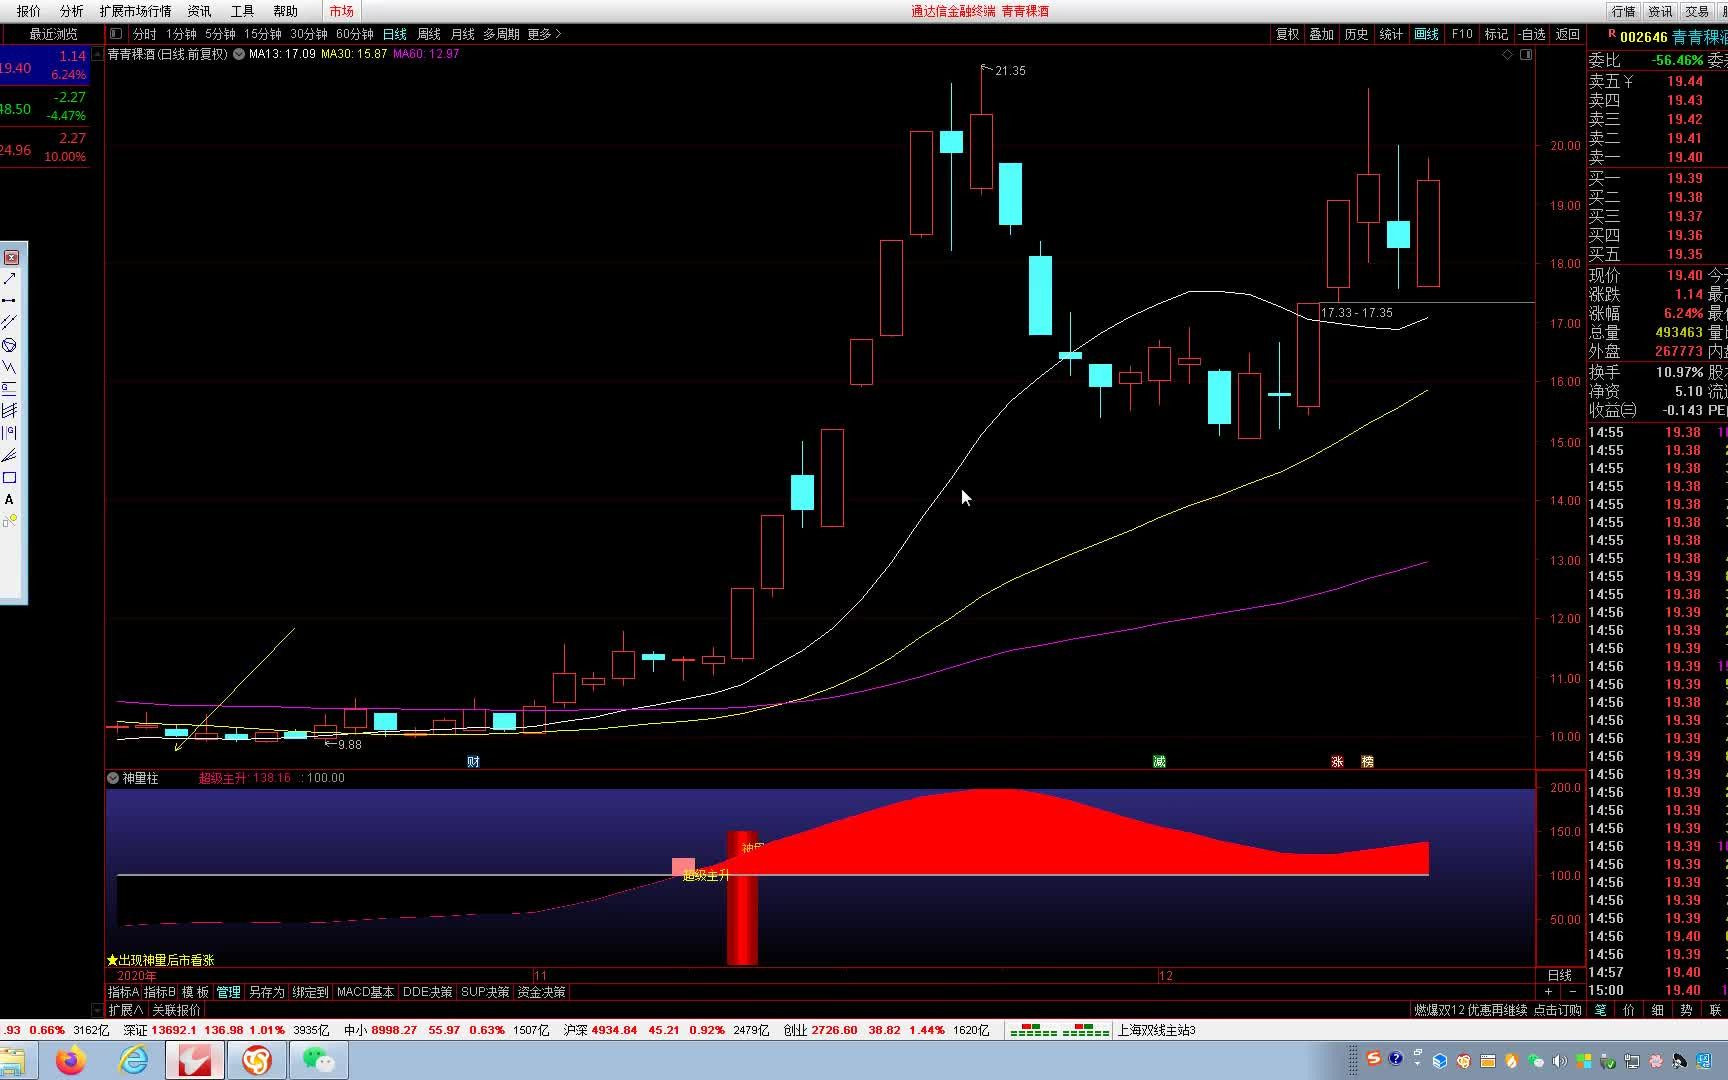The height and width of the screenshot is (1080, 1728).
Task: Open the 神量柱 indicator settings circle icon
Action: point(113,778)
